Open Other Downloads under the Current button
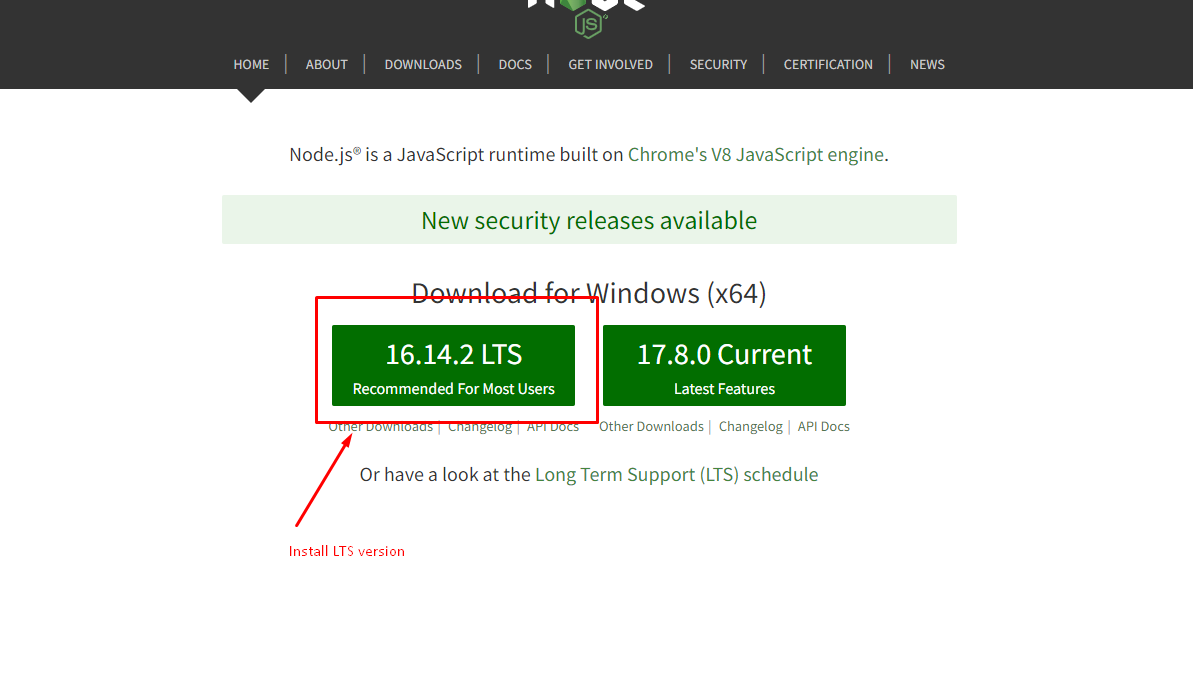The image size is (1193, 699). point(651,427)
